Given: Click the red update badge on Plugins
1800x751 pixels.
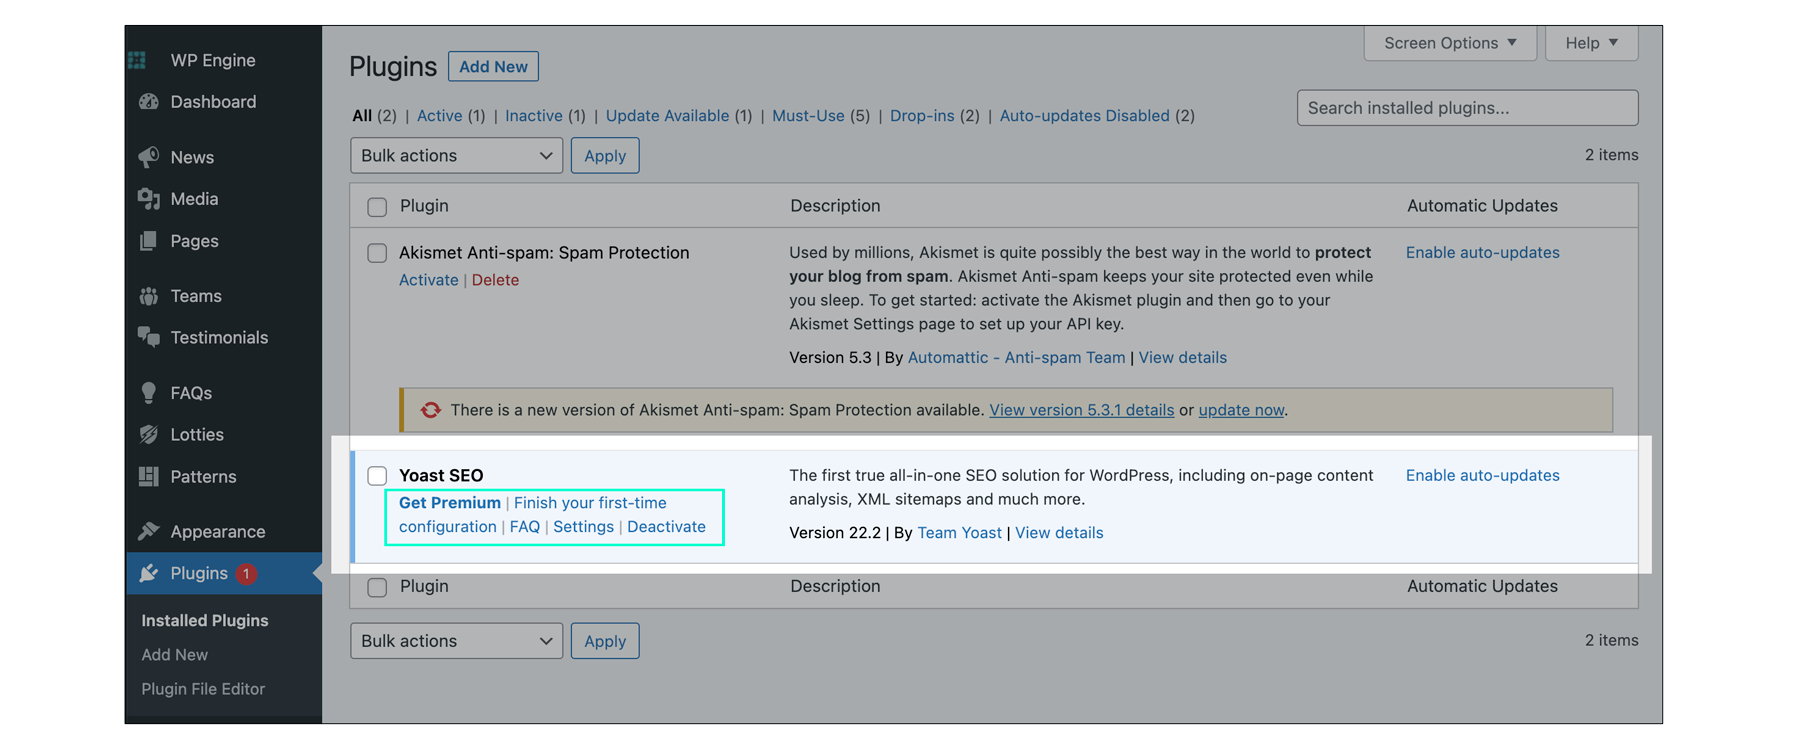Looking at the screenshot, I should (246, 574).
